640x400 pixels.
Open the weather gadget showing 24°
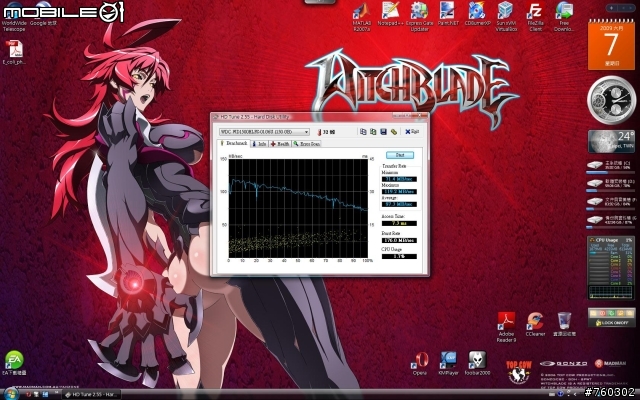click(611, 141)
